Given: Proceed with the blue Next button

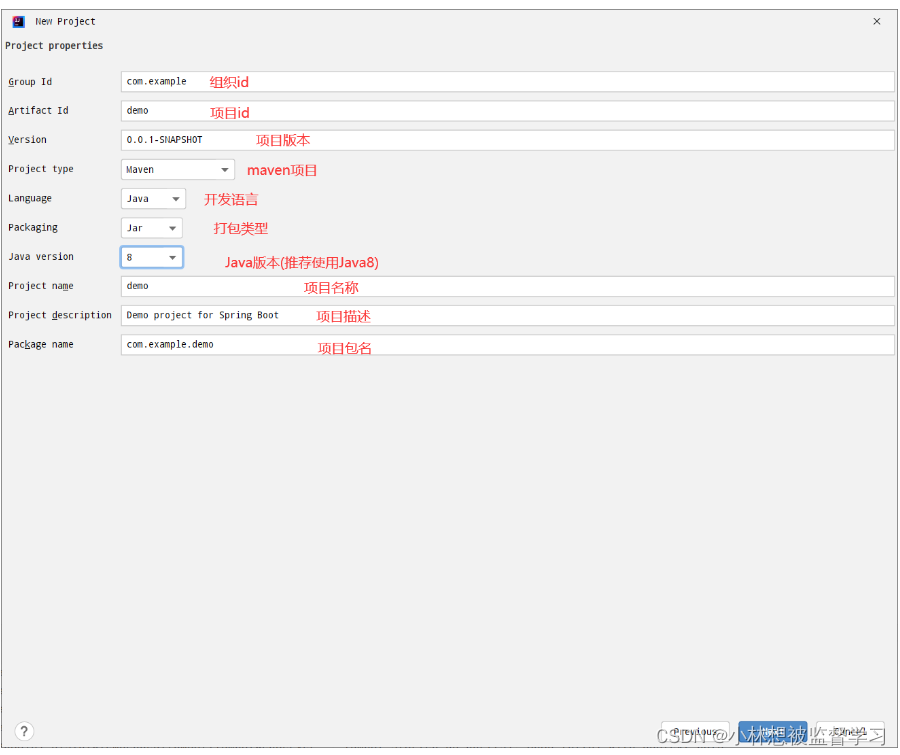Looking at the screenshot, I should pyautogui.click(x=773, y=732).
